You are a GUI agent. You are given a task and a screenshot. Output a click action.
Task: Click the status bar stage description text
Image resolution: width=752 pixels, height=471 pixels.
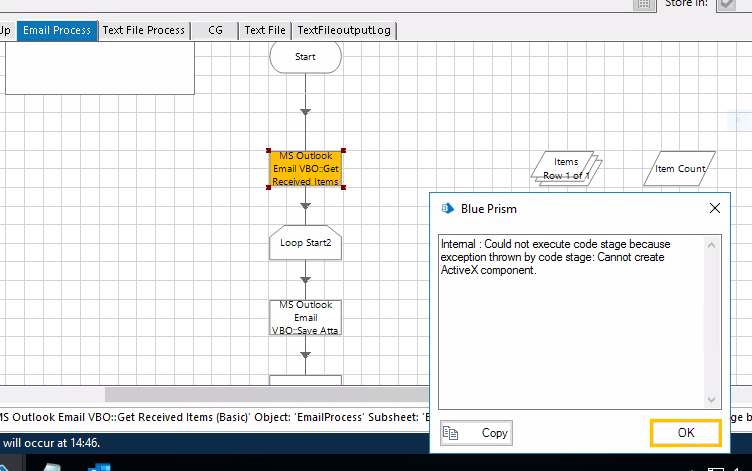214,417
